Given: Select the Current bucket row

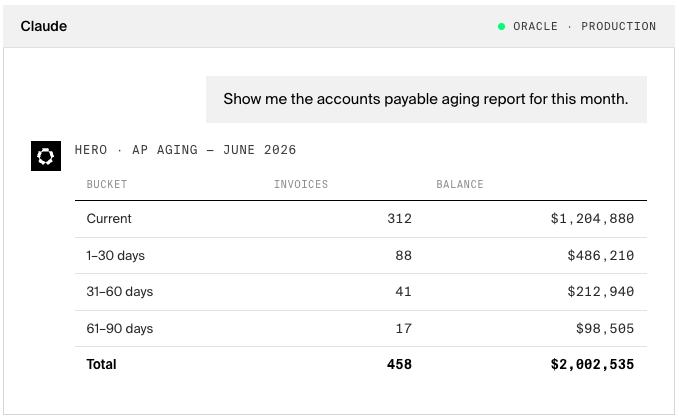Looking at the screenshot, I should click(361, 219).
